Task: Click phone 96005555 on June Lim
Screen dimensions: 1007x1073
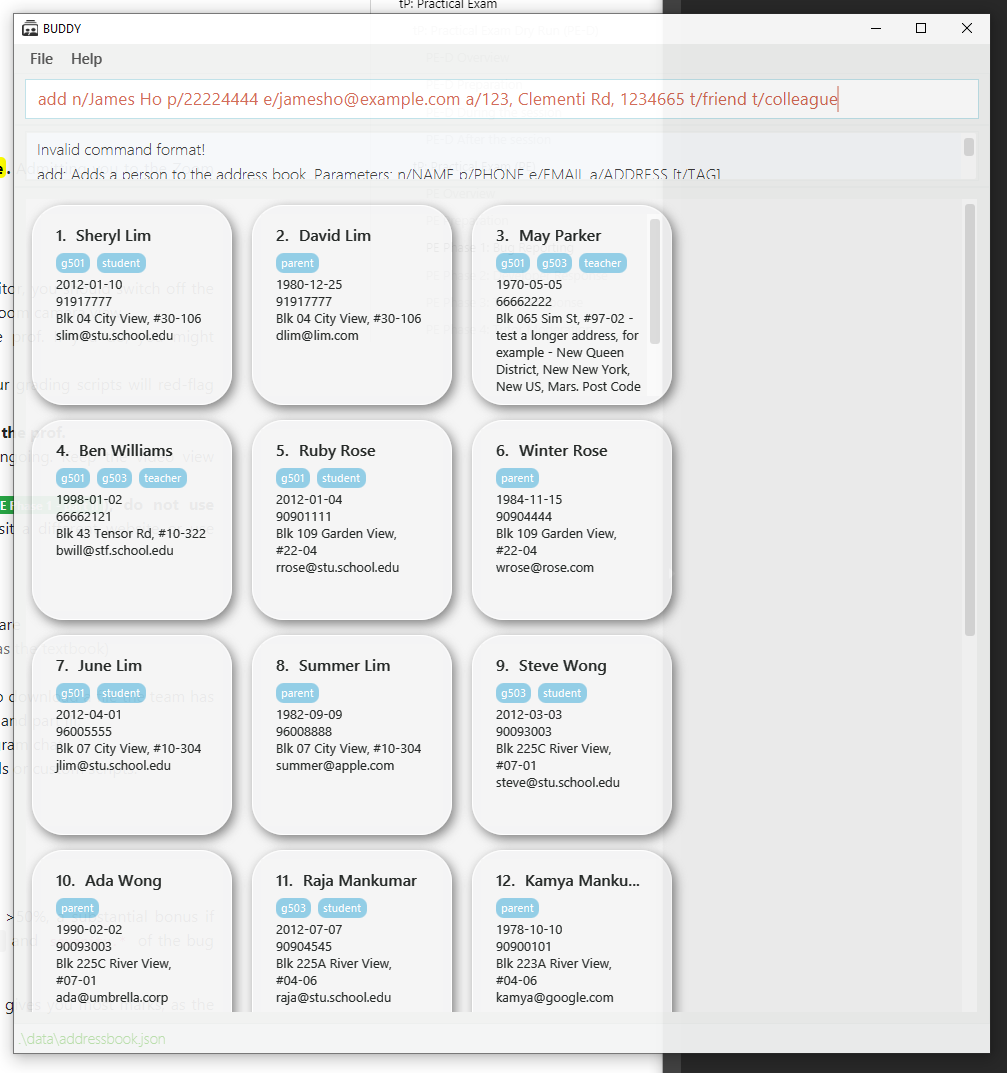Action: point(83,731)
